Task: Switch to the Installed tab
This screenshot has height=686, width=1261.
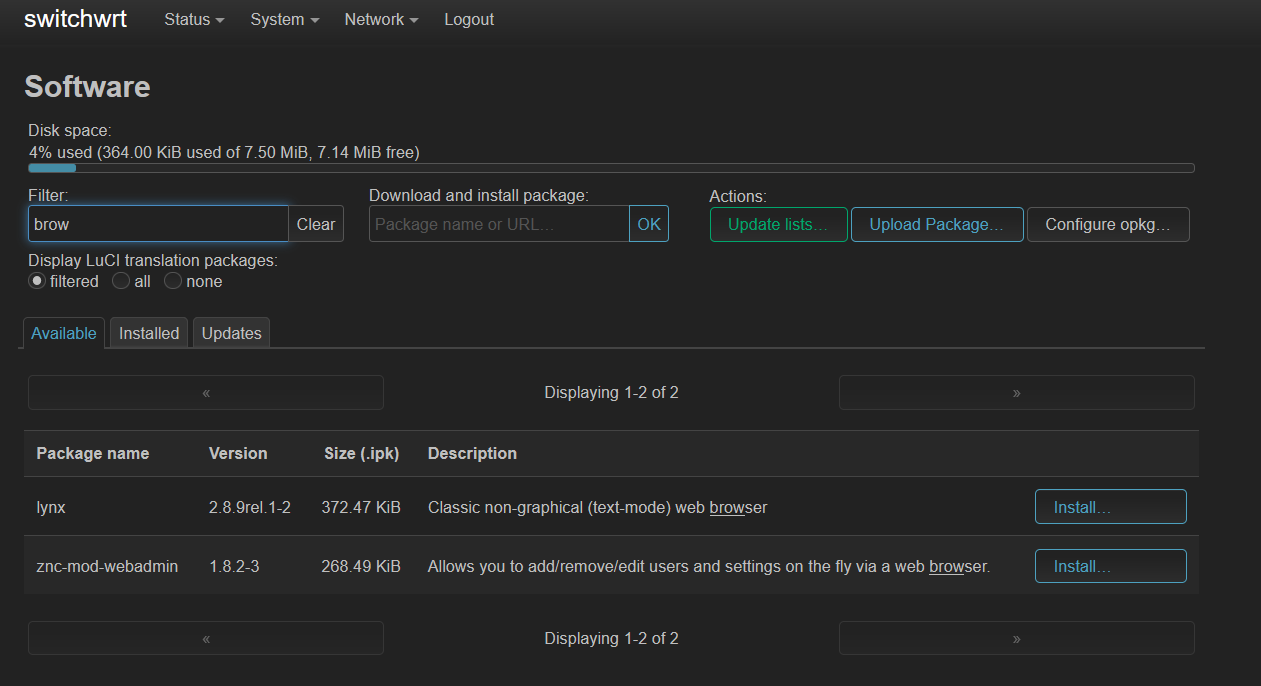Action: pos(148,332)
